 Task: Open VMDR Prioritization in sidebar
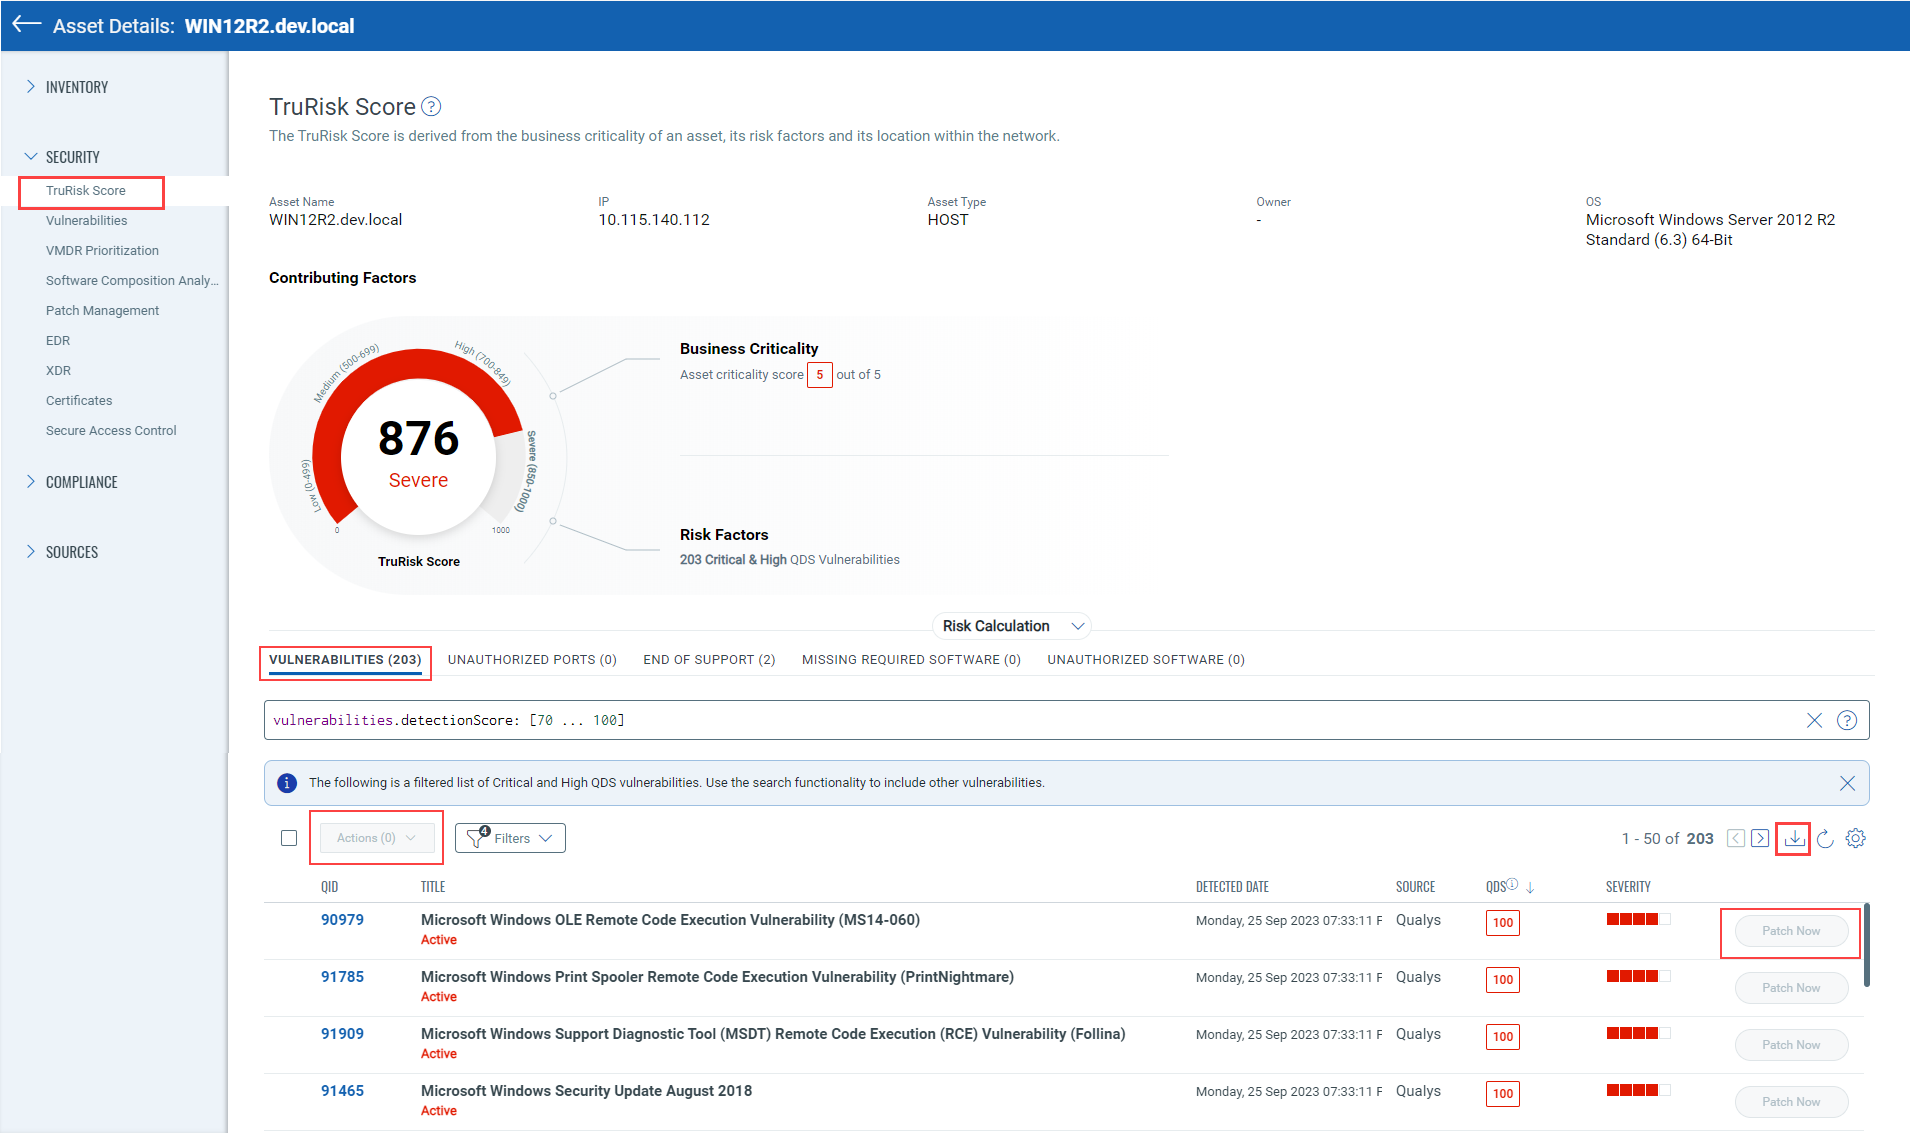click(x=102, y=250)
